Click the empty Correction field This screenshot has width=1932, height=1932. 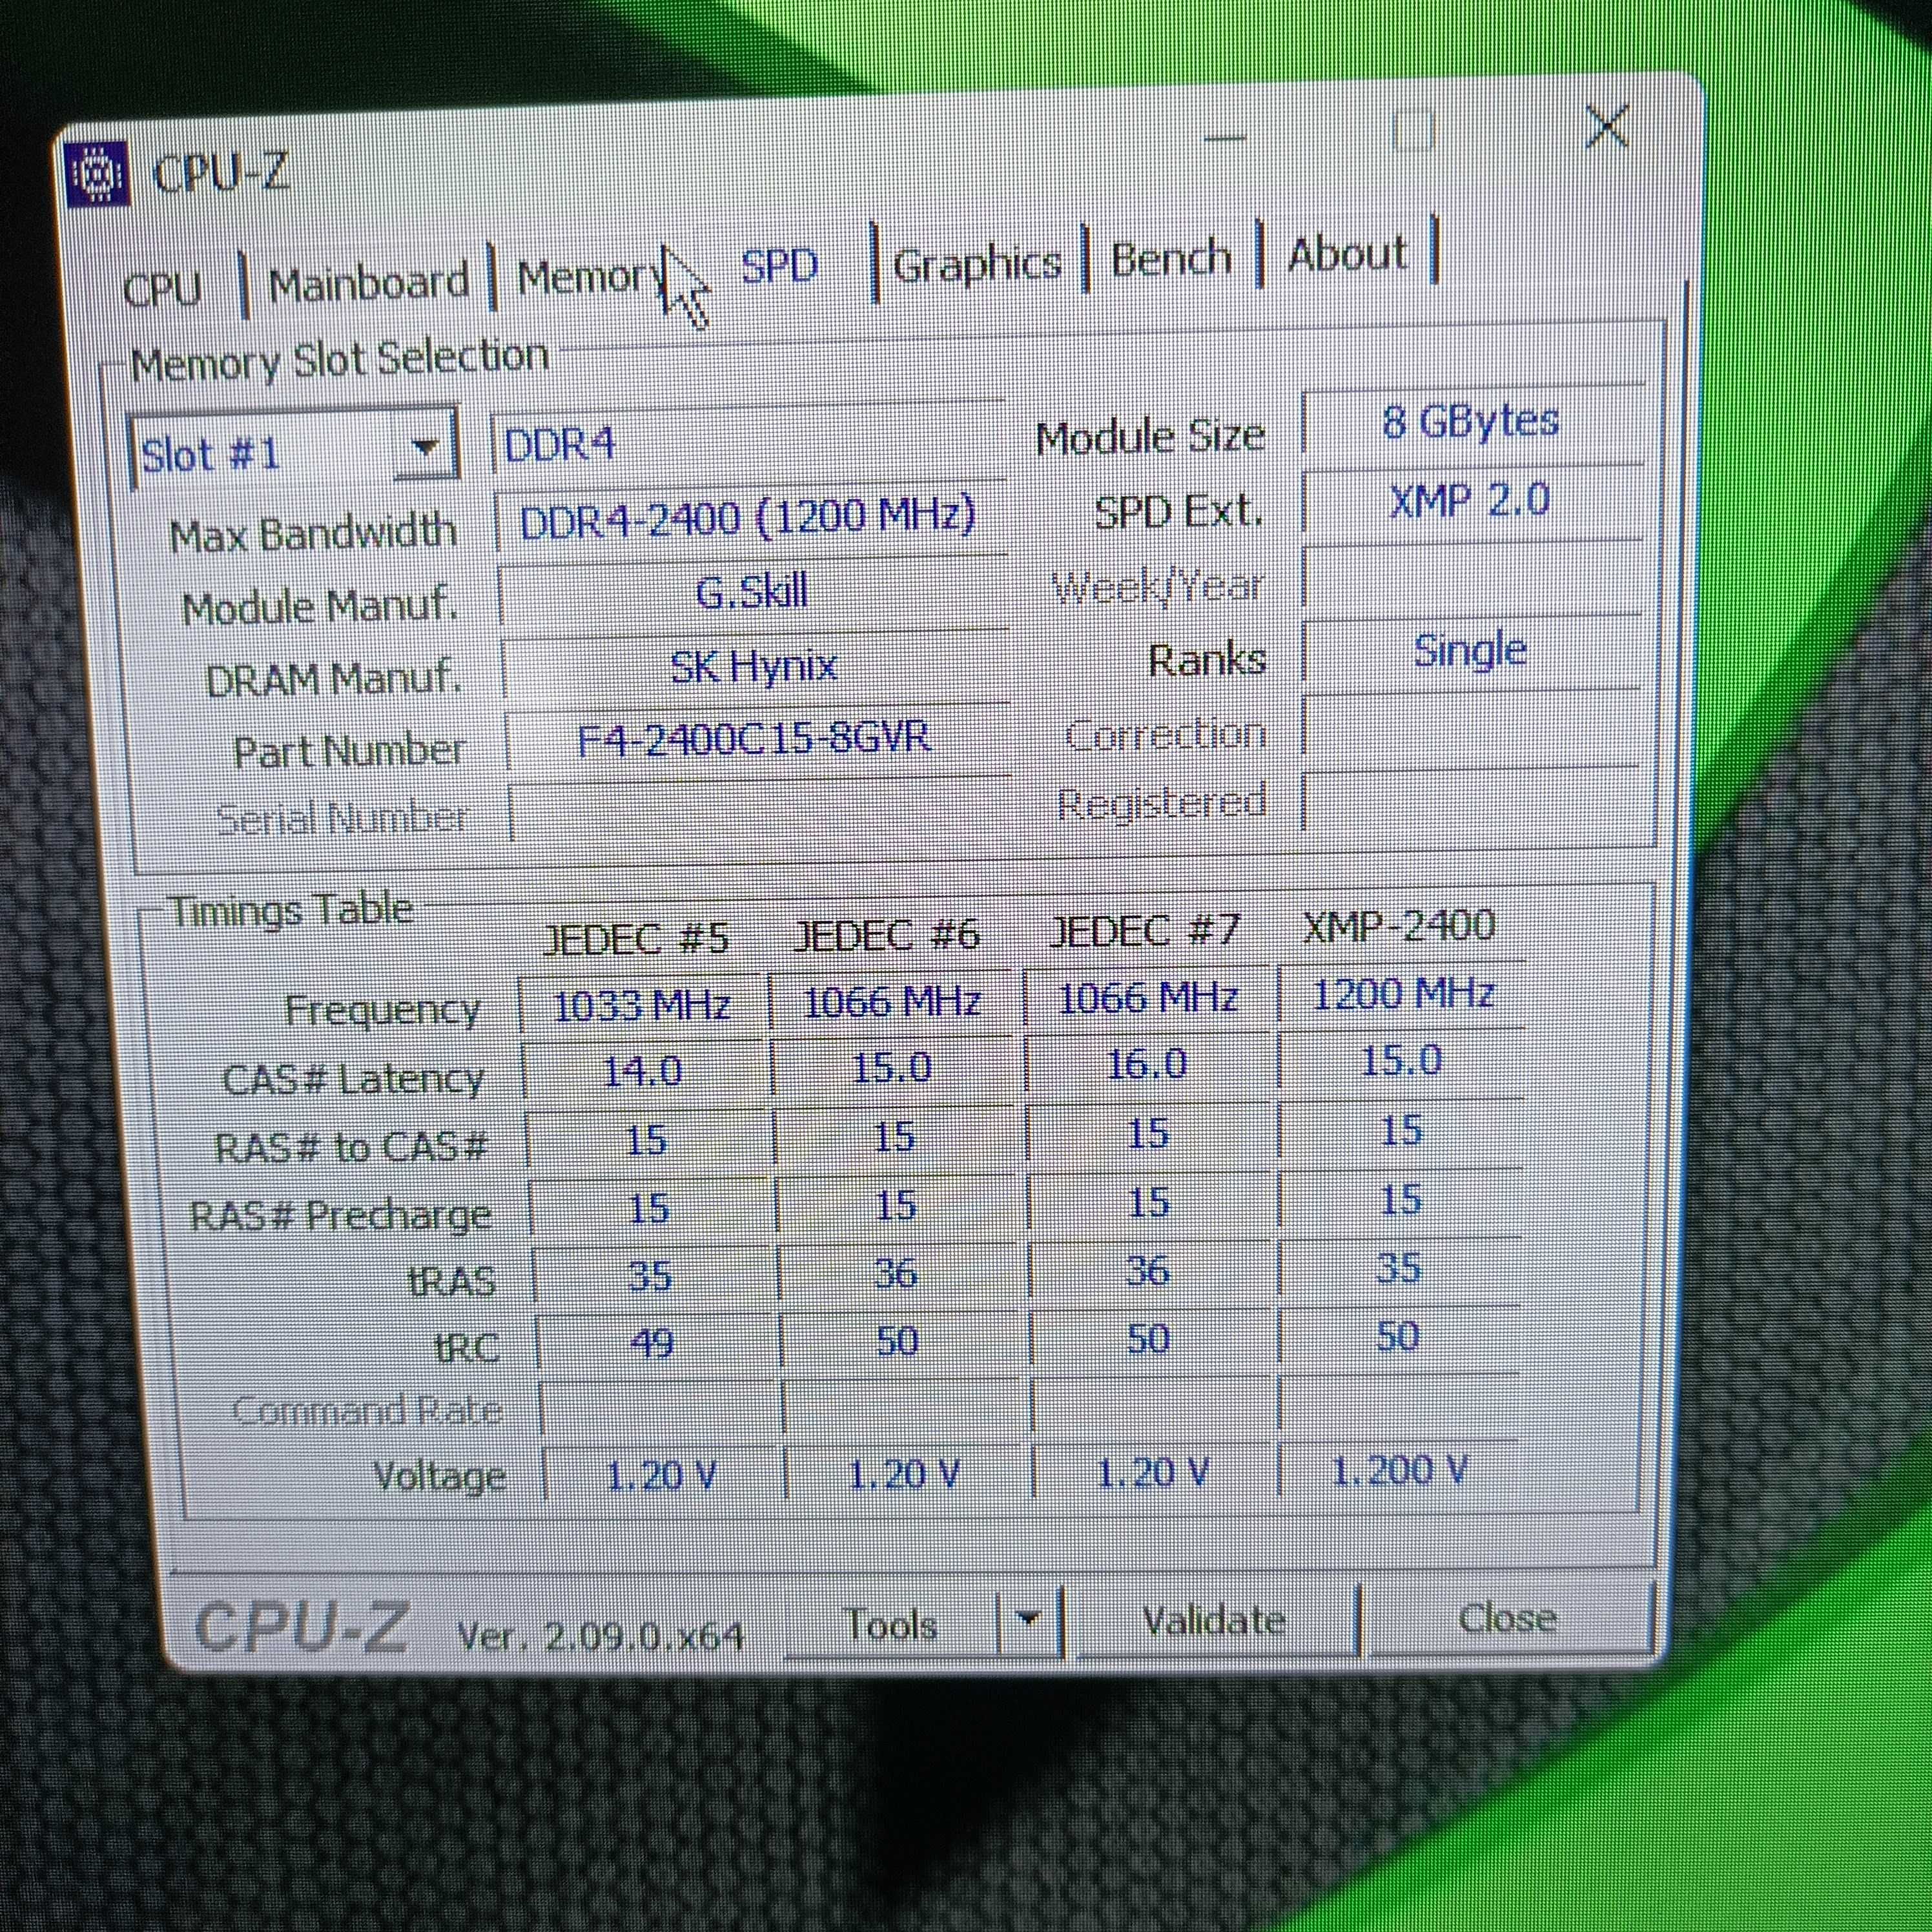1470,725
